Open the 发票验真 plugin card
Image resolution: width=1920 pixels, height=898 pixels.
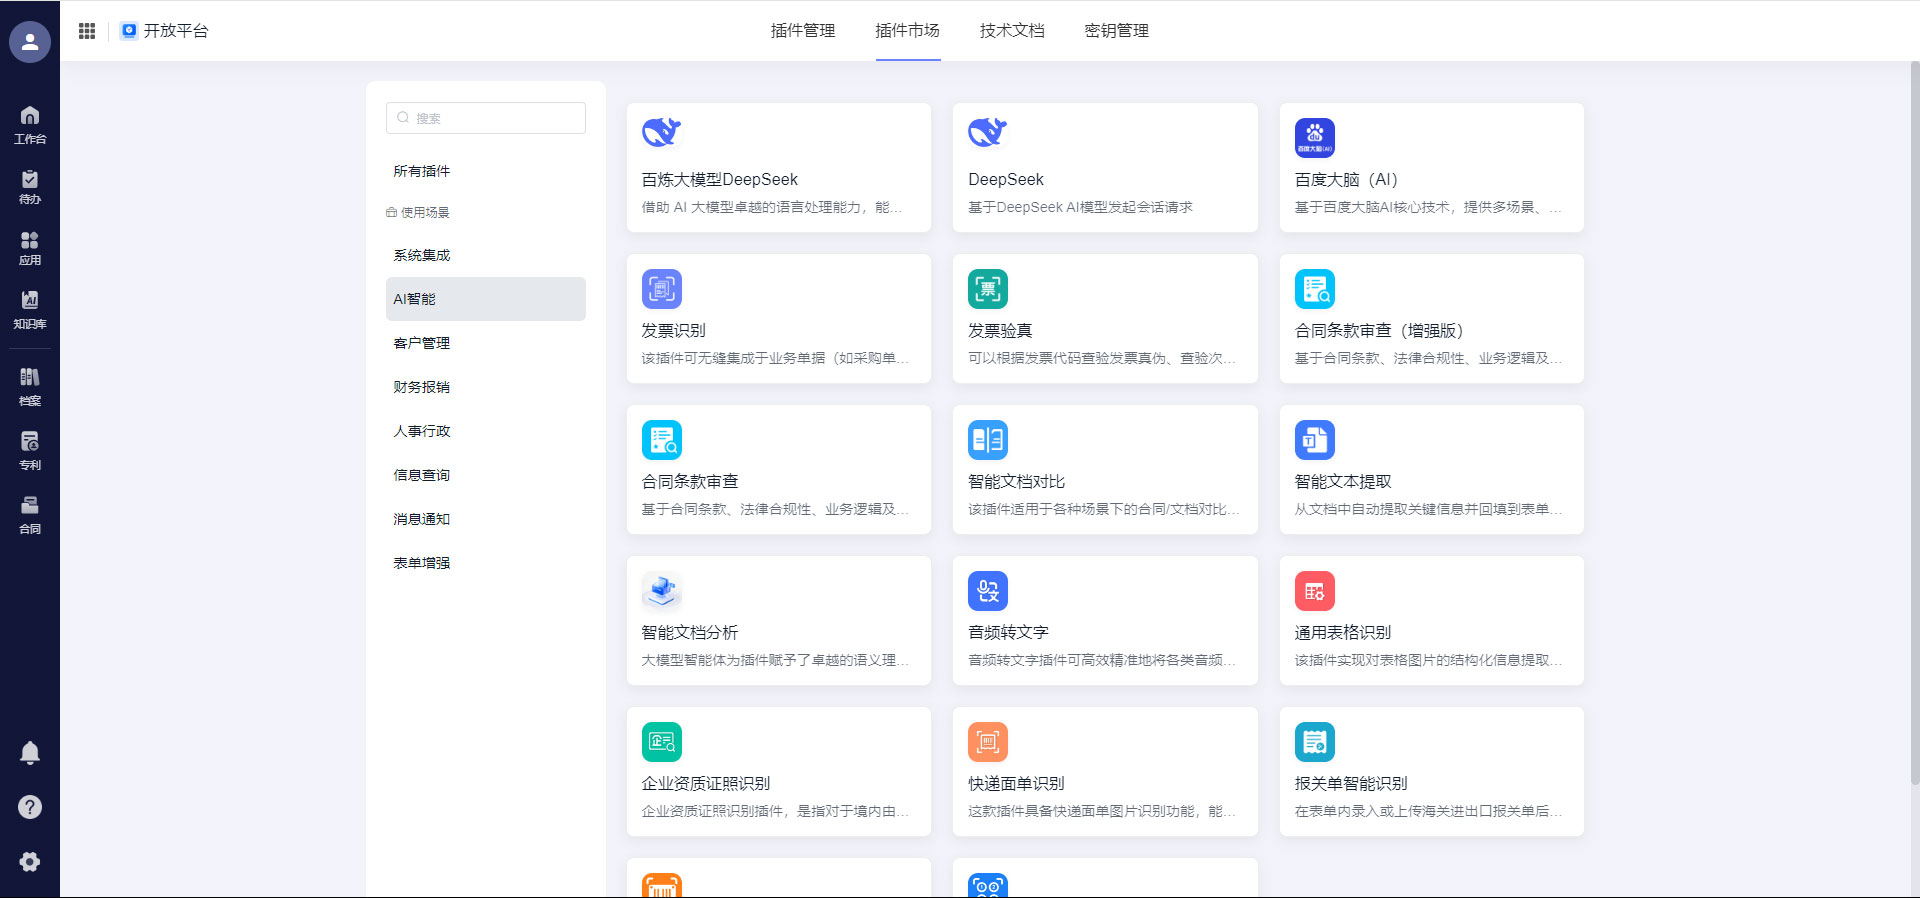pos(1105,319)
